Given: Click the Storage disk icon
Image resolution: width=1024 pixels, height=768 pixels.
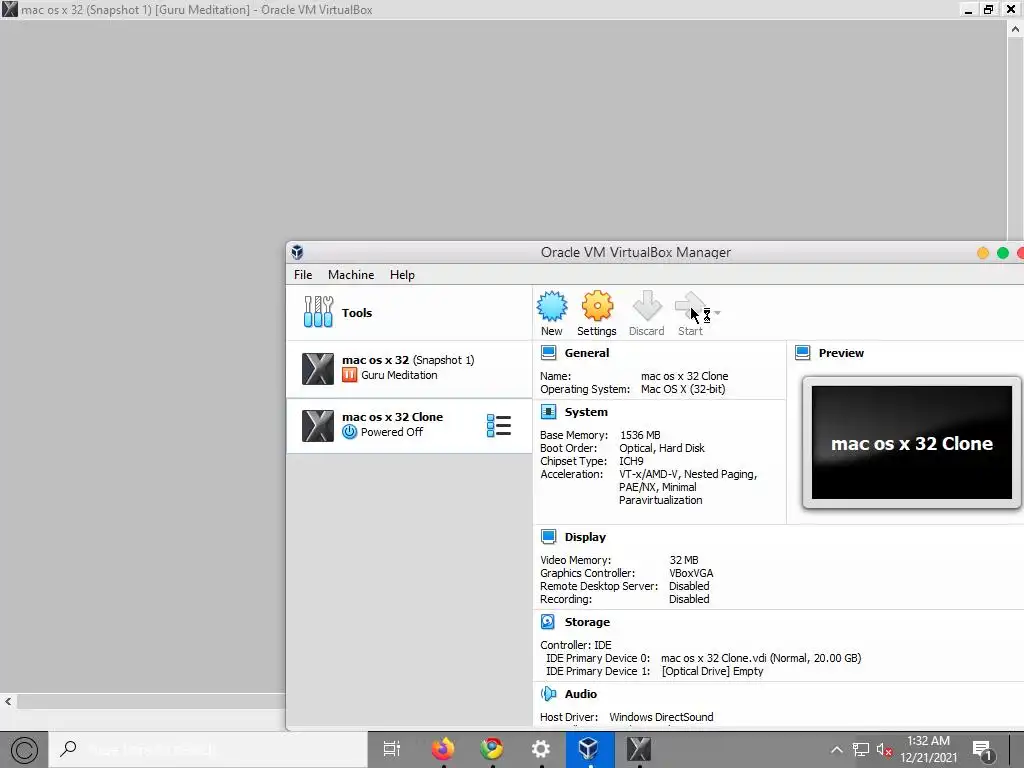Looking at the screenshot, I should pos(548,622).
